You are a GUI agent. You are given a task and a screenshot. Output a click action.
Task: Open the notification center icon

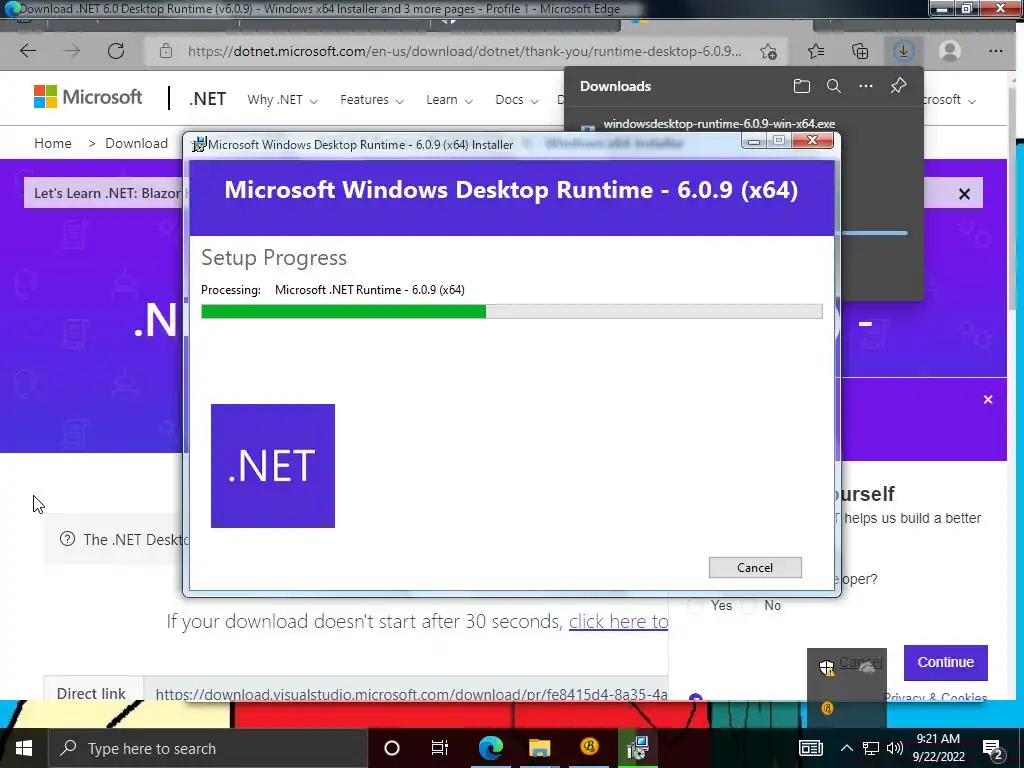[x=993, y=749]
